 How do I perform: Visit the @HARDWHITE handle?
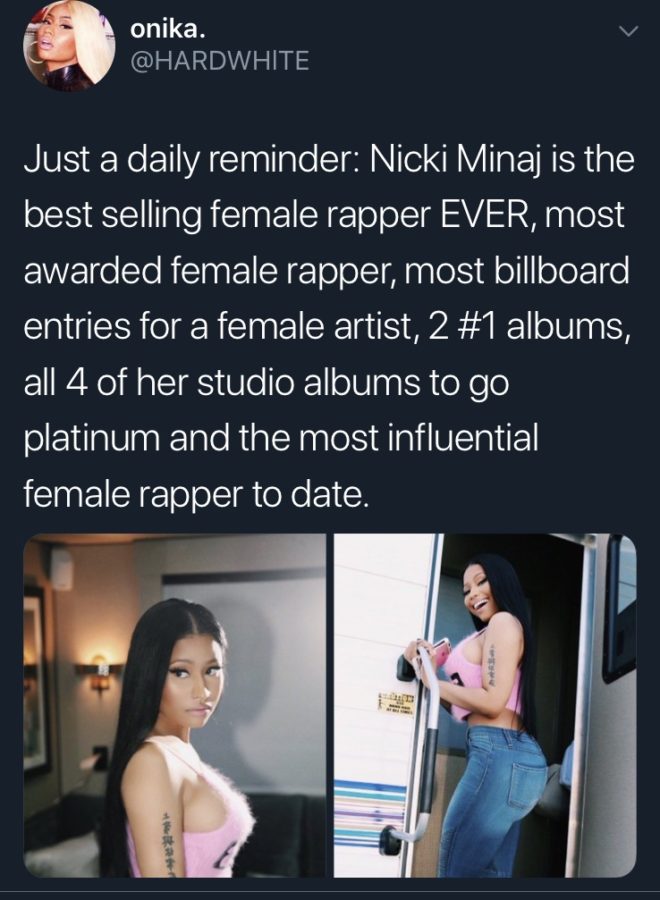(x=220, y=60)
